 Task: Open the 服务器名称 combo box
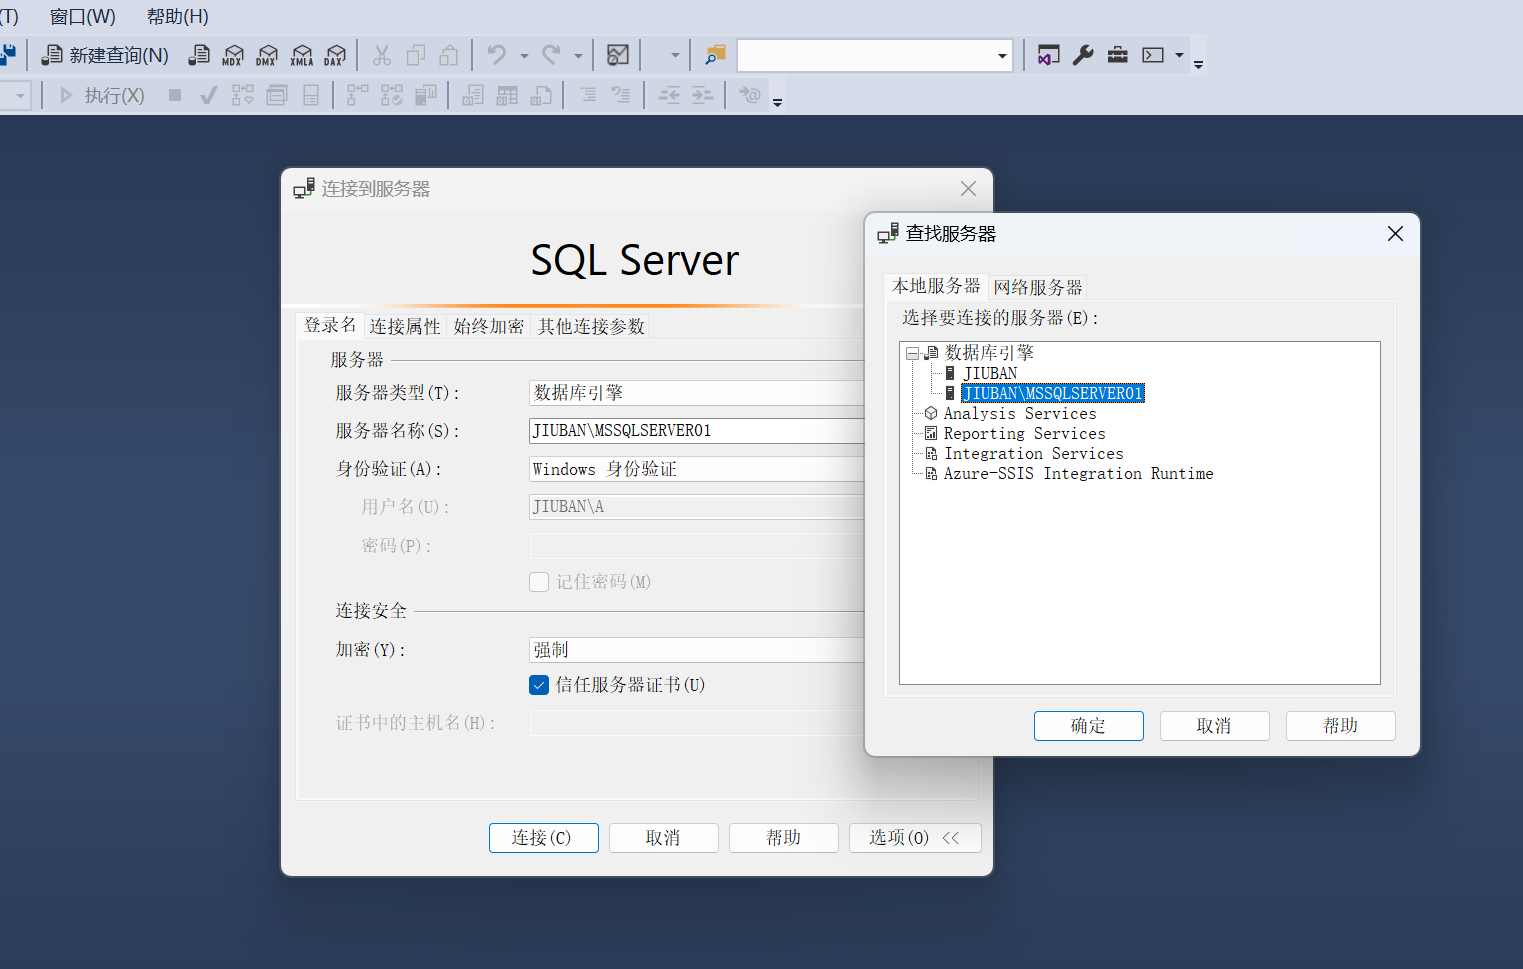point(696,431)
